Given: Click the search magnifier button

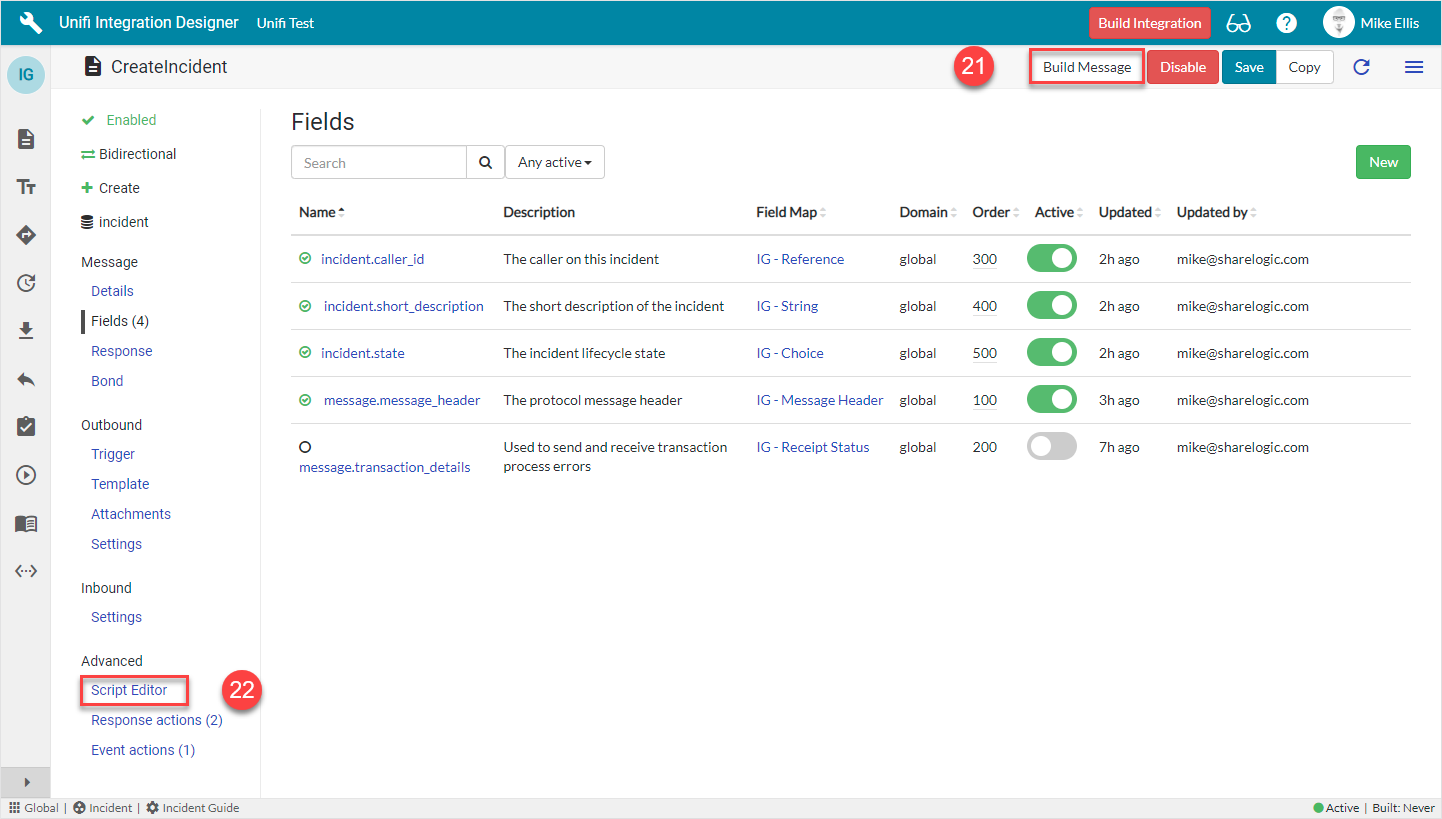Looking at the screenshot, I should tap(485, 163).
